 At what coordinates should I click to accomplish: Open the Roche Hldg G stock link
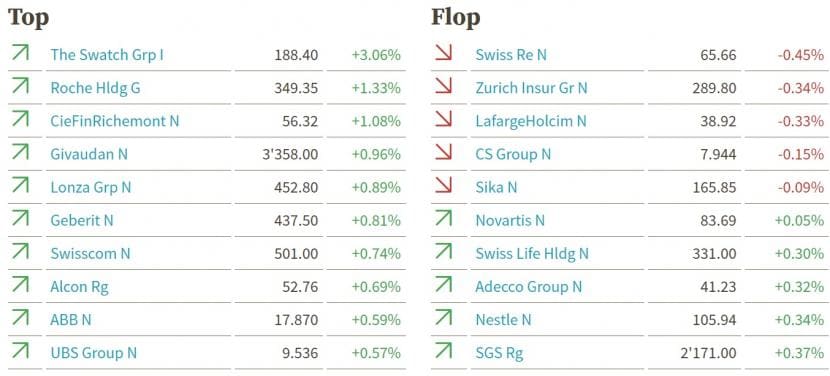pos(95,88)
